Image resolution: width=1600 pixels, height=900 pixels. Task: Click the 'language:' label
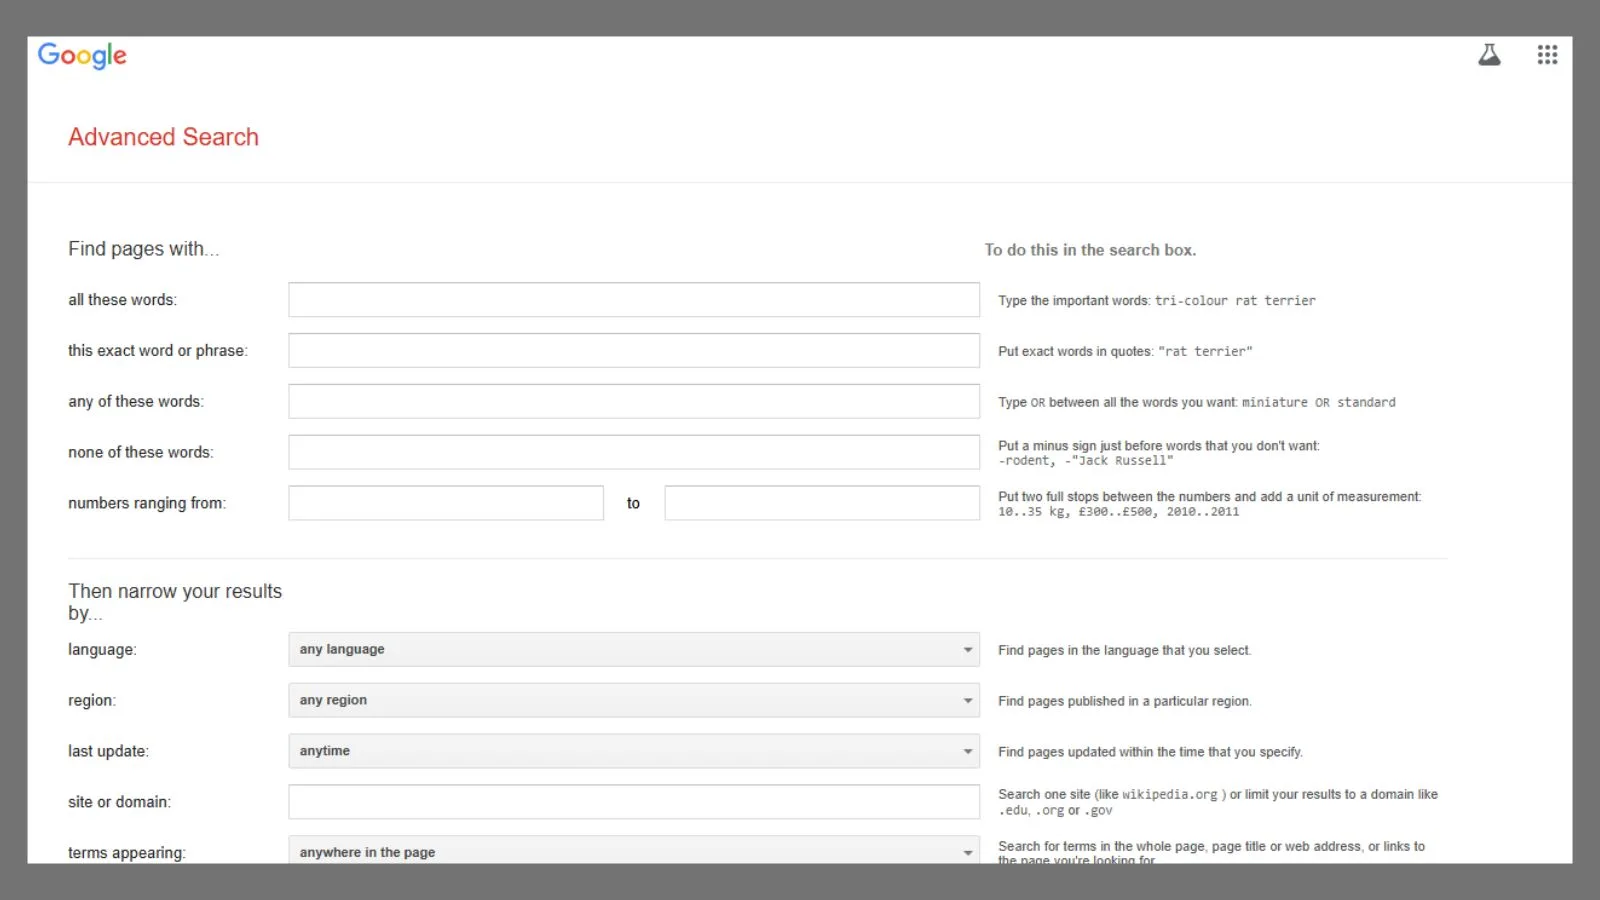pyautogui.click(x=102, y=650)
